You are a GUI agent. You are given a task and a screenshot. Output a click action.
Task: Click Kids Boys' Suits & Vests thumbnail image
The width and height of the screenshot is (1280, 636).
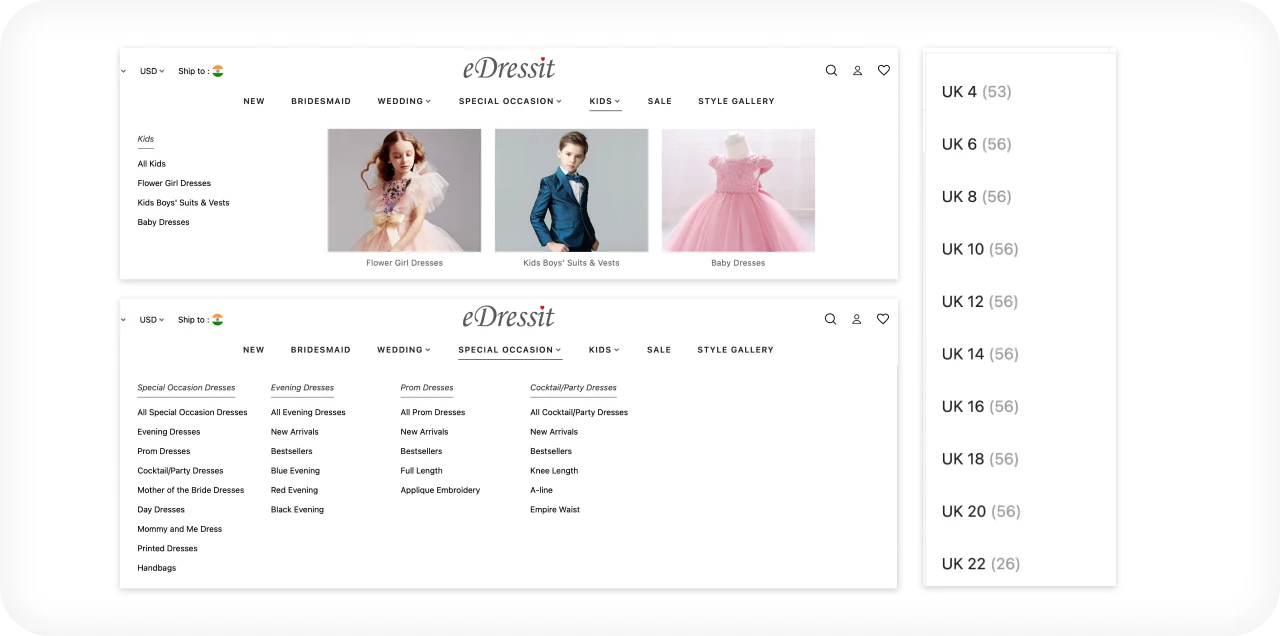571,190
